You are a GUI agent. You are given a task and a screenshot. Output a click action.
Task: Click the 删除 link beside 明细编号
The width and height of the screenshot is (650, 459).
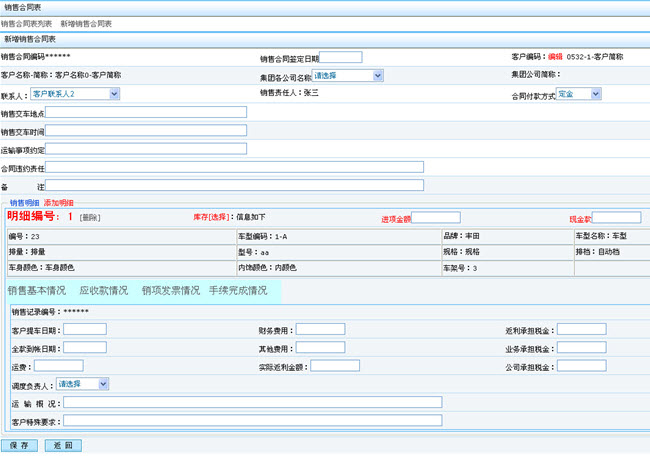point(90,217)
